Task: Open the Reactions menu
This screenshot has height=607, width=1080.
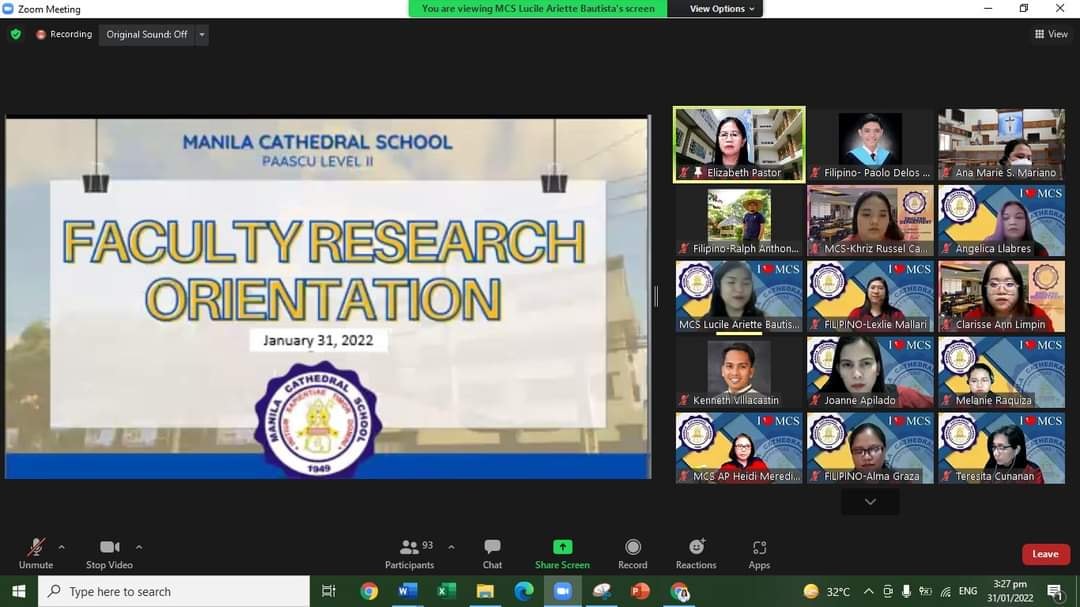Action: [696, 552]
